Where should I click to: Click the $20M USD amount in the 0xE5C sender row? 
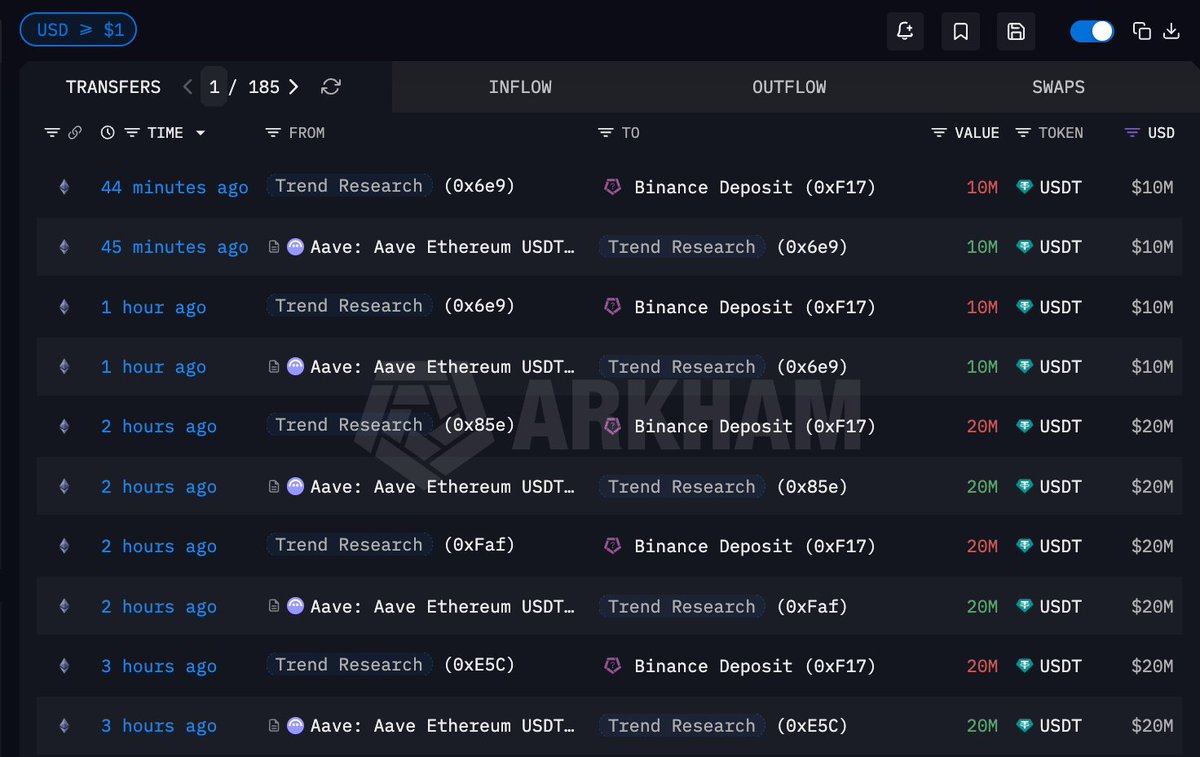[1152, 666]
